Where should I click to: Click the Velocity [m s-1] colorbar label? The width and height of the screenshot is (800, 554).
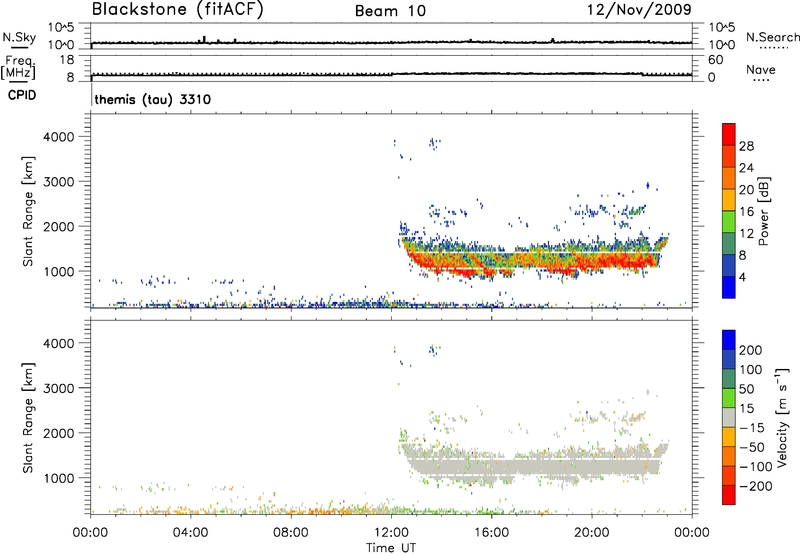[783, 417]
